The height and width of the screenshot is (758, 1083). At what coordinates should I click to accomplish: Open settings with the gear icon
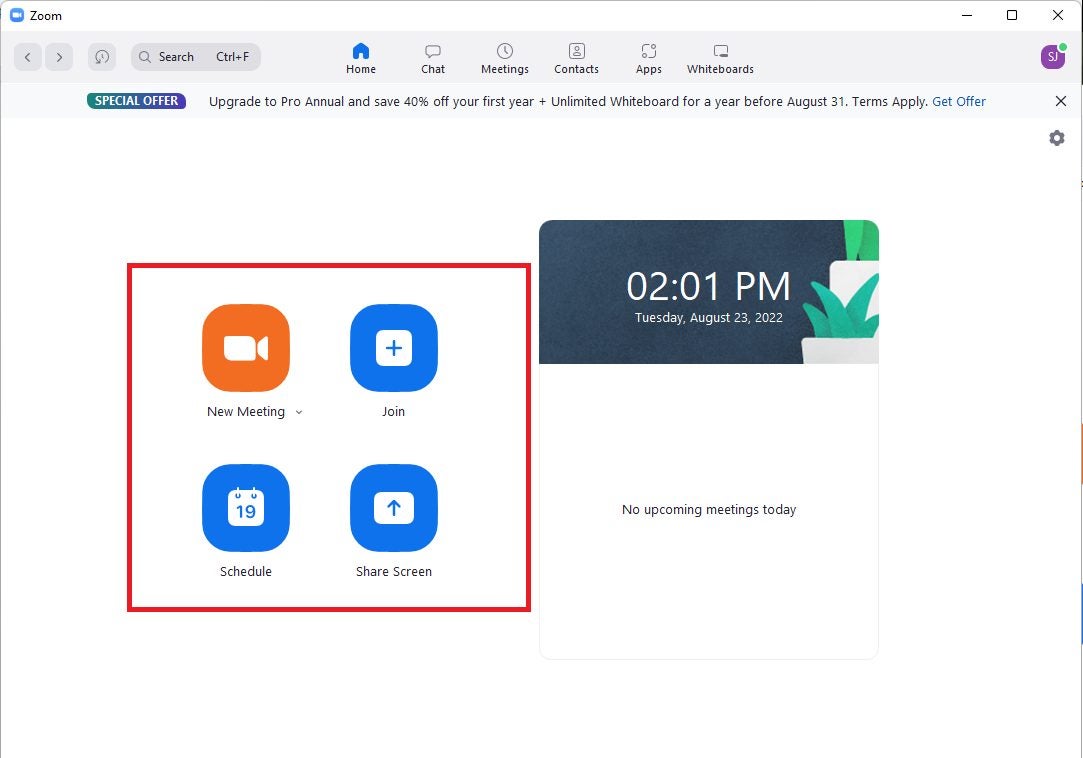(1057, 138)
